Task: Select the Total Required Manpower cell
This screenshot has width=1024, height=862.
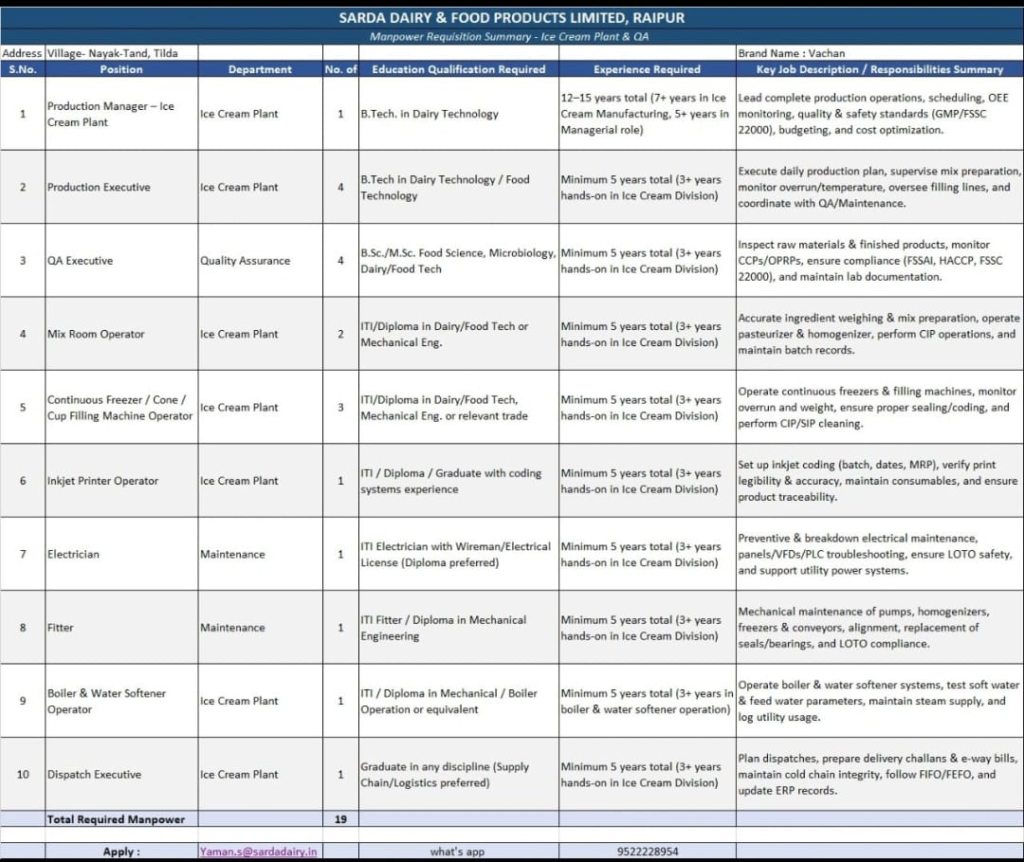Action: 121,819
